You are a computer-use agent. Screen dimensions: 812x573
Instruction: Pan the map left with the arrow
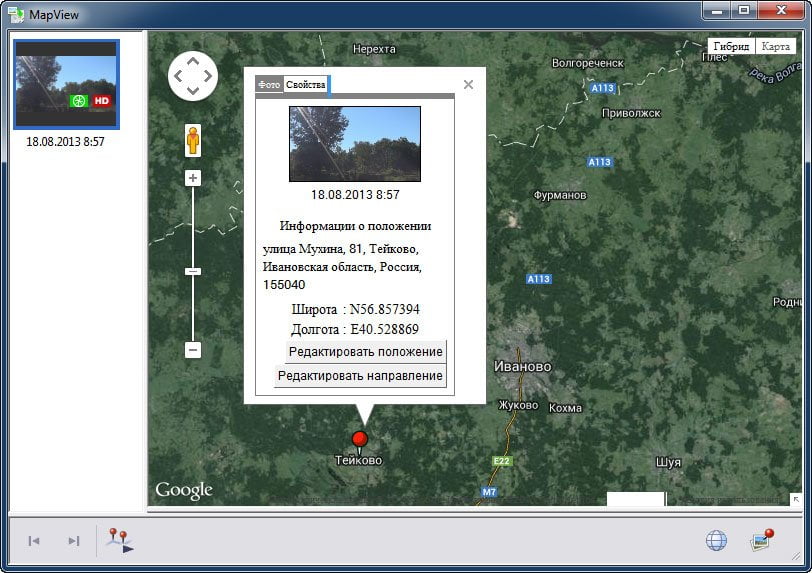(178, 76)
